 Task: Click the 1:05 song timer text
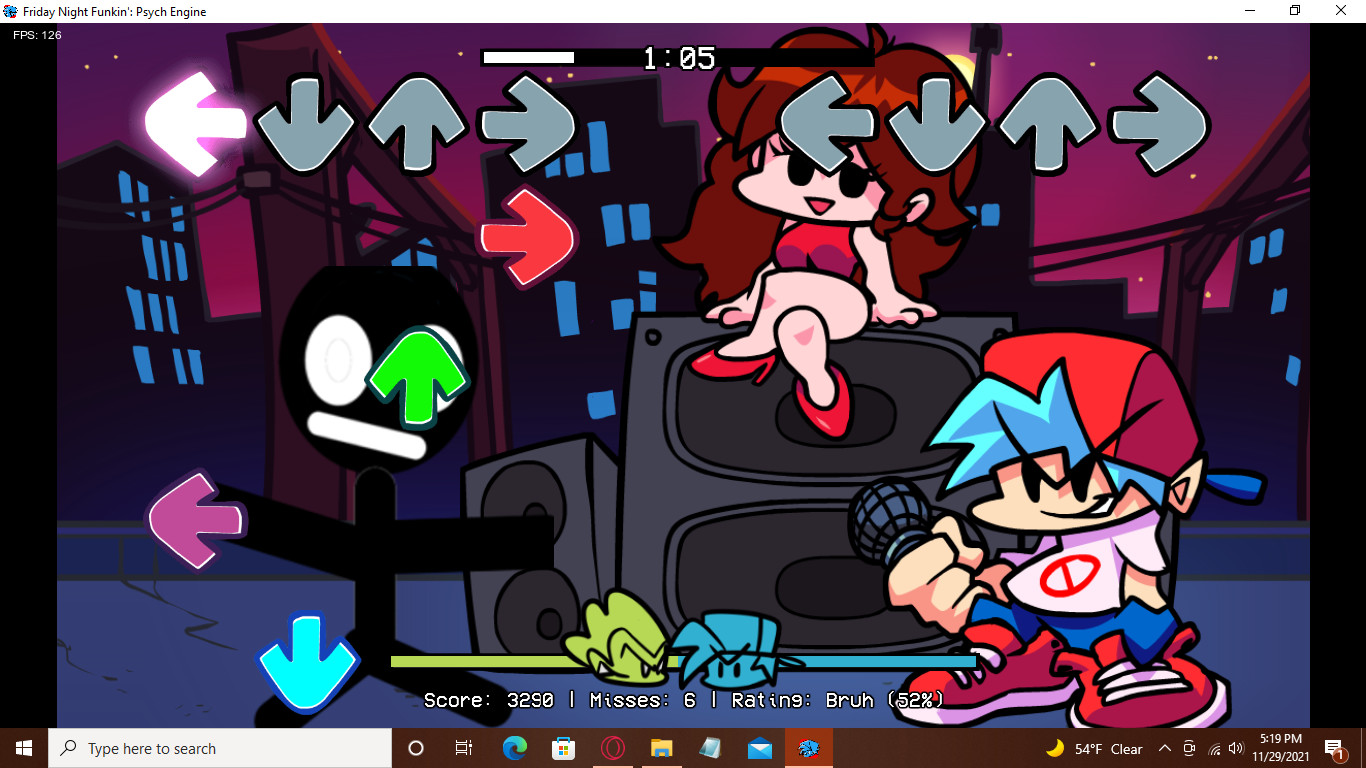point(679,58)
